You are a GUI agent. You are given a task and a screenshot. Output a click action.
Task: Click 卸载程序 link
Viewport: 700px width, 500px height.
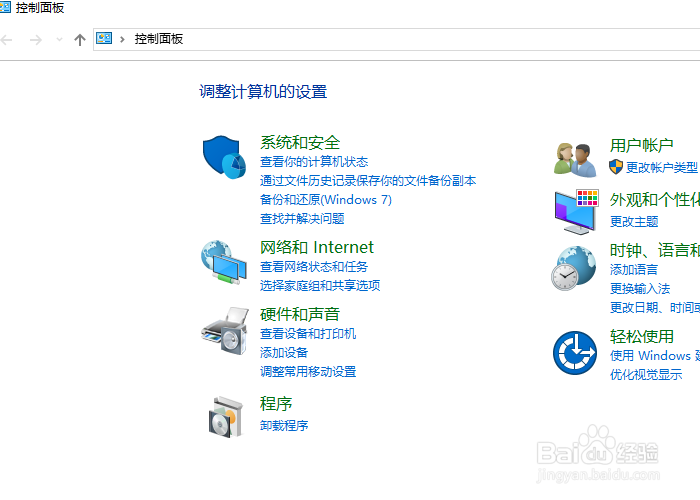(x=284, y=425)
